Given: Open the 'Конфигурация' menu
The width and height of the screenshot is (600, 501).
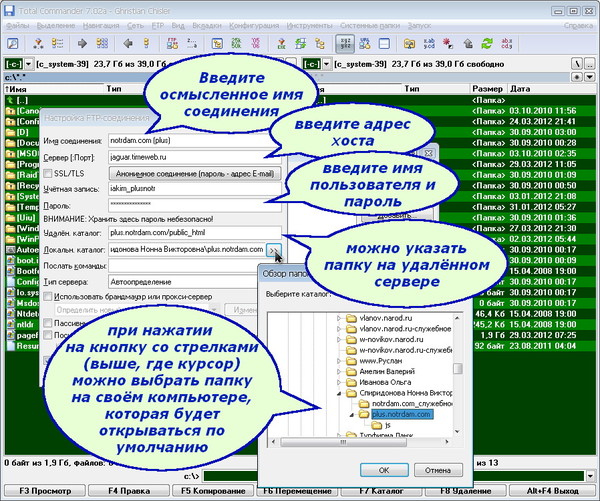Looking at the screenshot, I should point(254,26).
